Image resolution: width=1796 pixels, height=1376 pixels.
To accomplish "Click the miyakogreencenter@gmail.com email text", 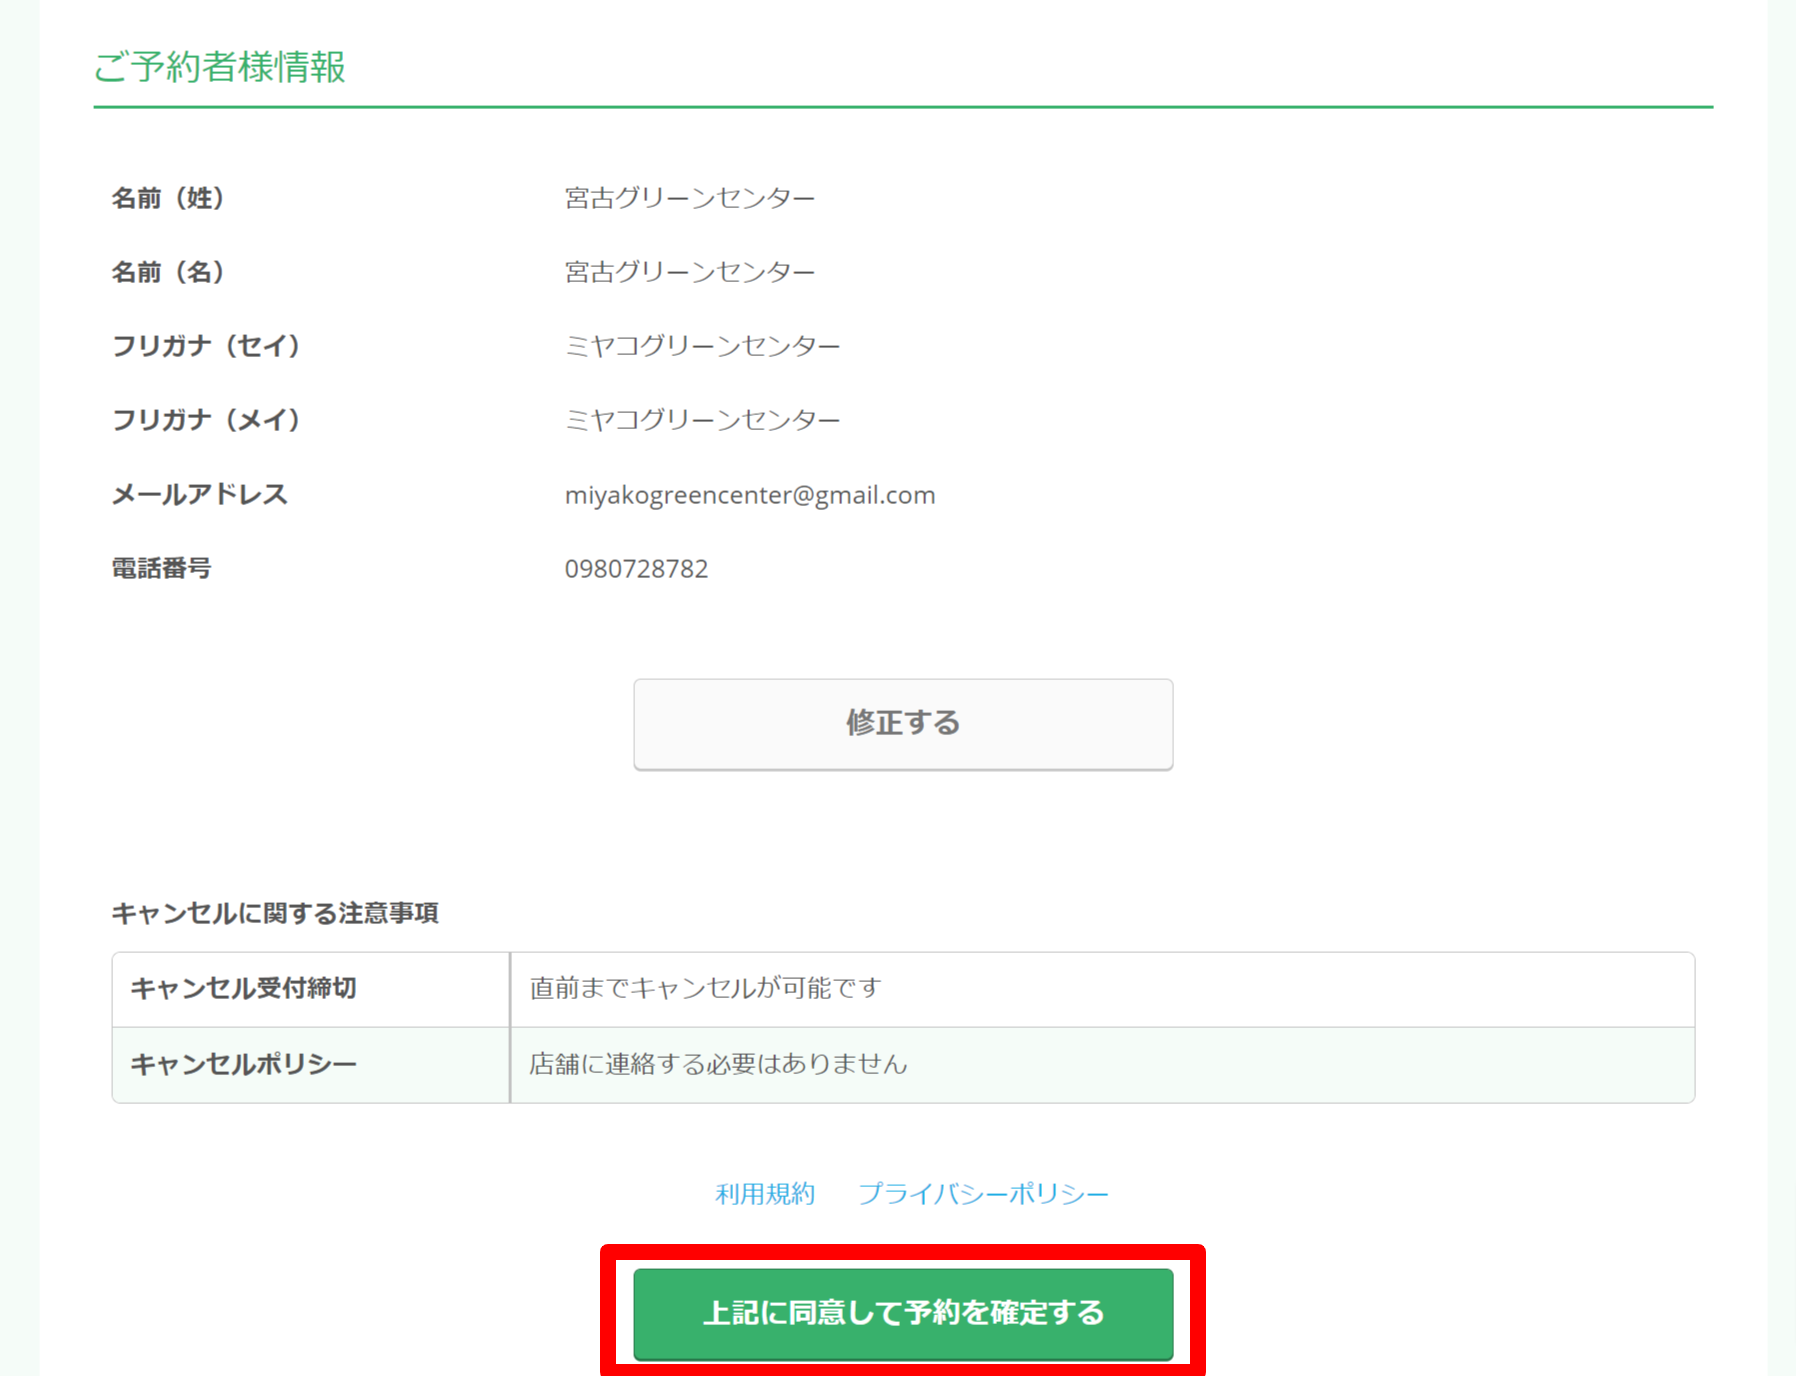I will [749, 495].
